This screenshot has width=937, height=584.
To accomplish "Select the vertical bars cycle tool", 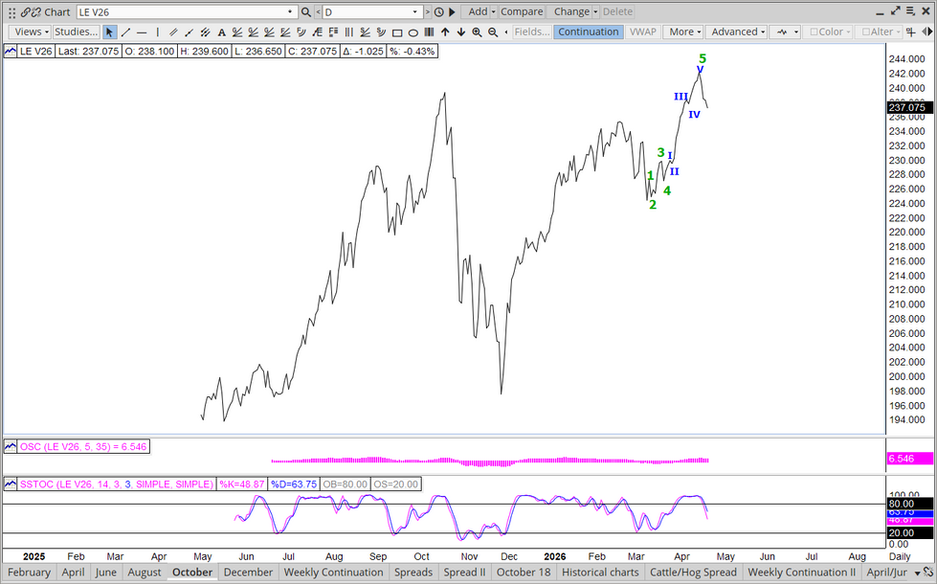I will pyautogui.click(x=429, y=32).
